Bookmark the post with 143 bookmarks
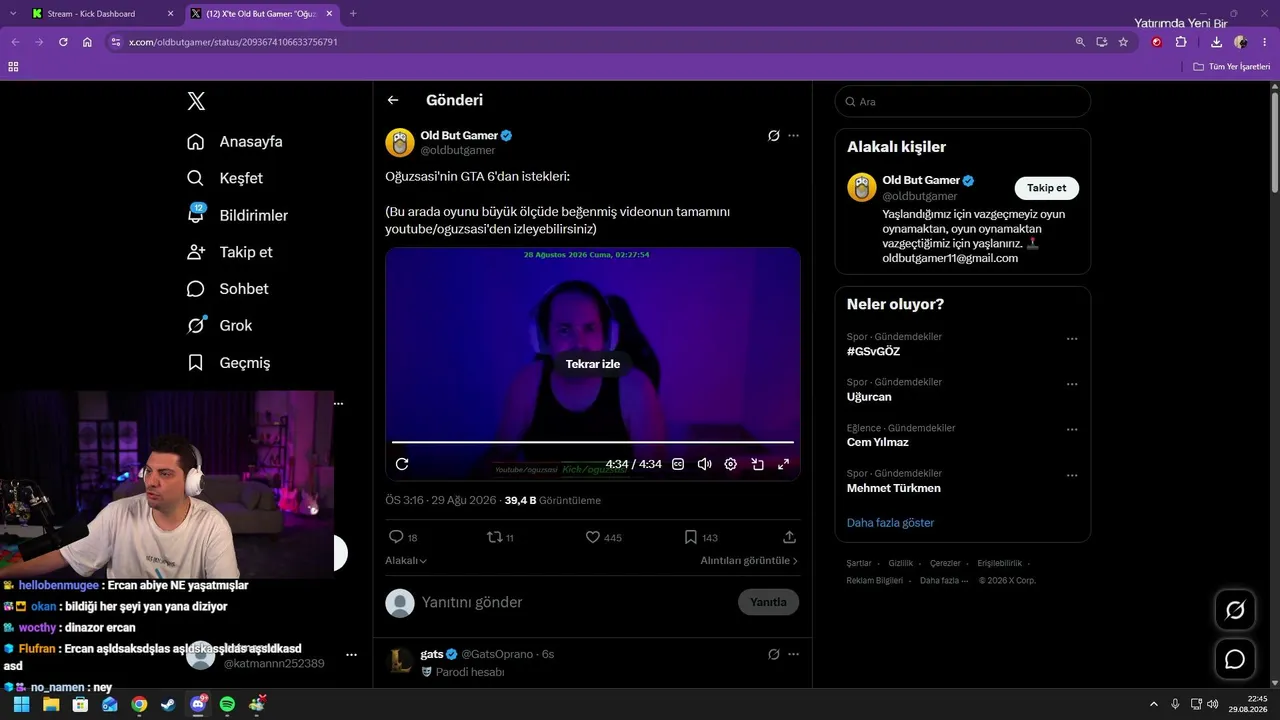Image resolution: width=1280 pixels, height=720 pixels. 701,537
